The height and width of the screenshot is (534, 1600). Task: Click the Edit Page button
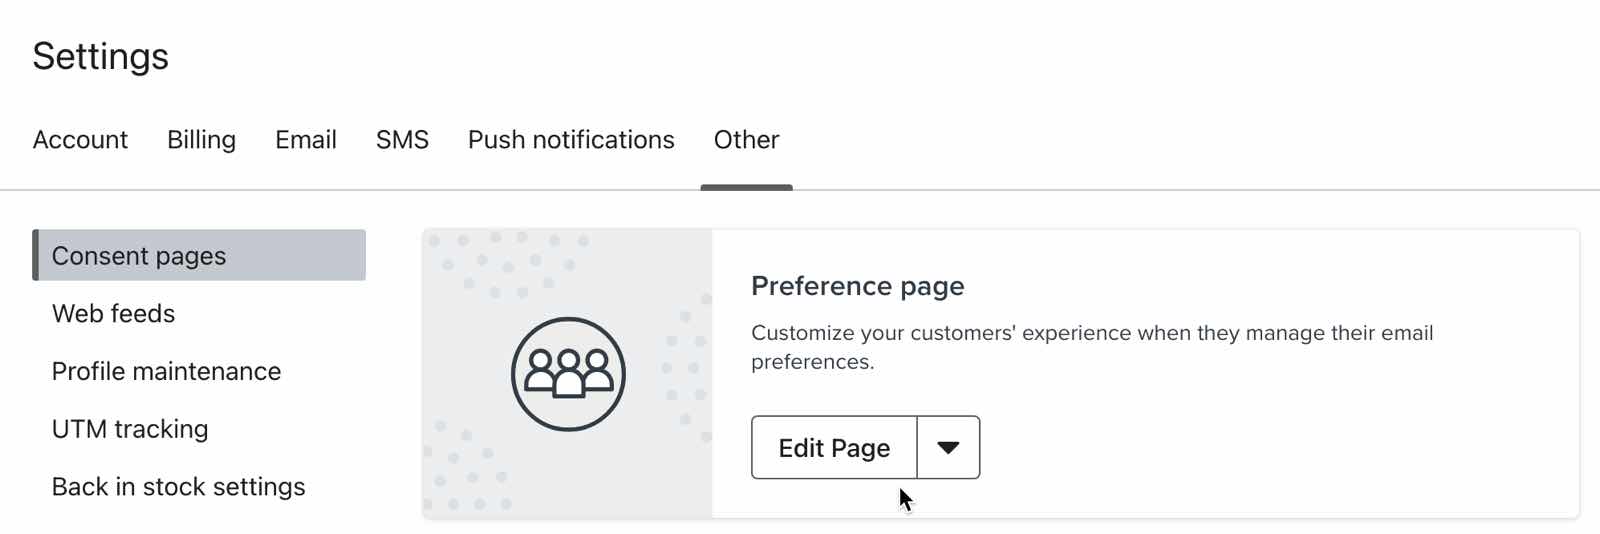click(834, 448)
